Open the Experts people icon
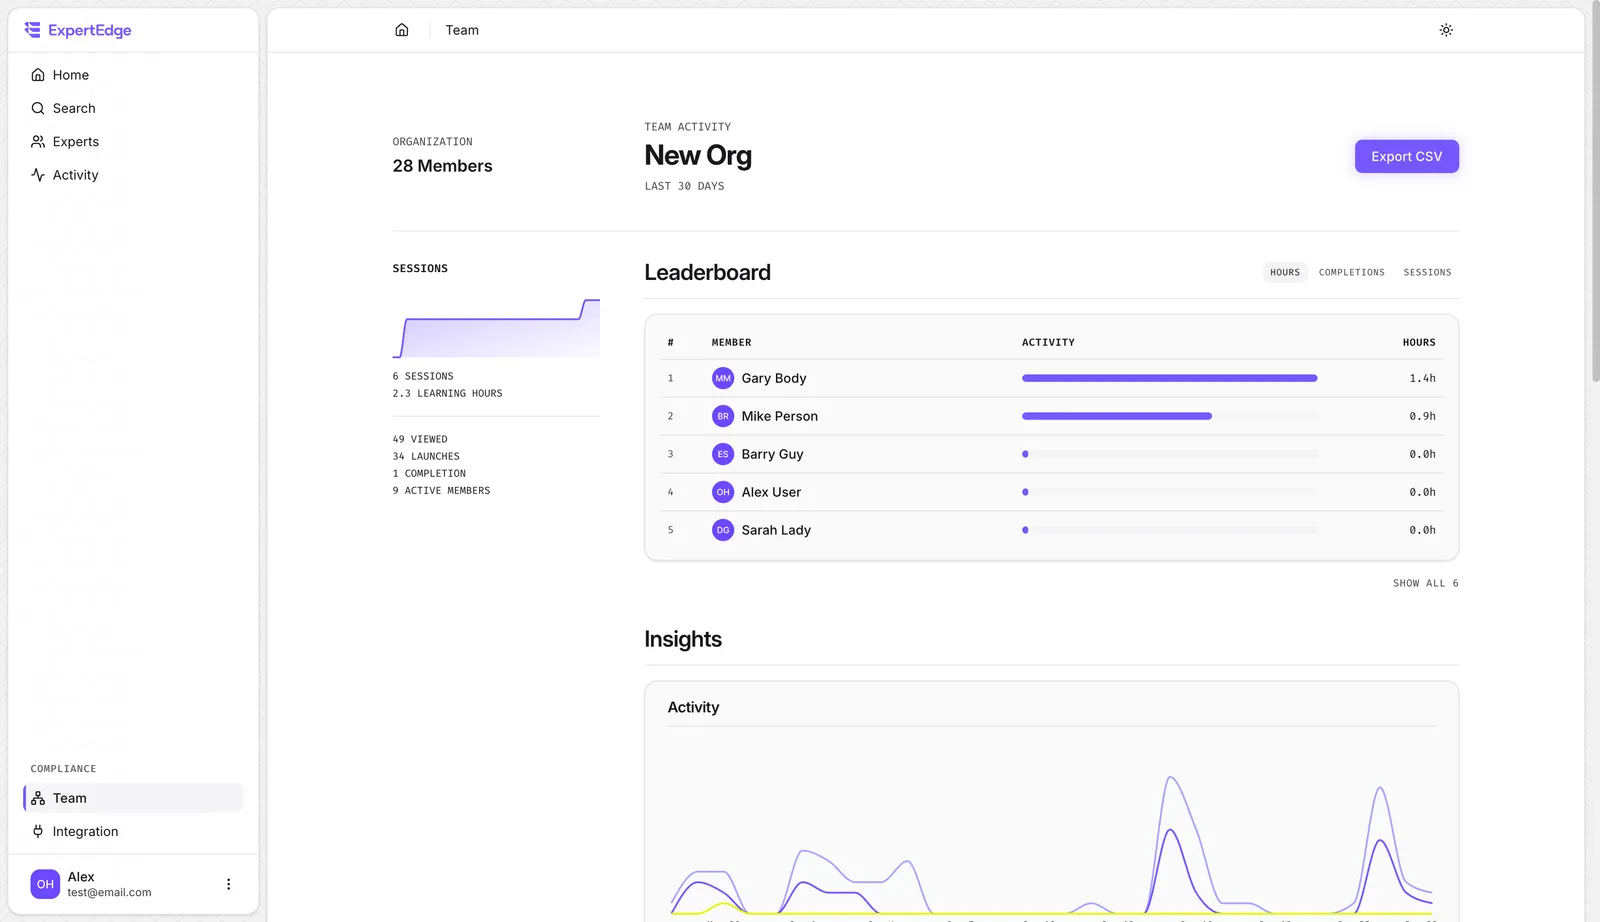The image size is (1600, 922). tap(38, 142)
